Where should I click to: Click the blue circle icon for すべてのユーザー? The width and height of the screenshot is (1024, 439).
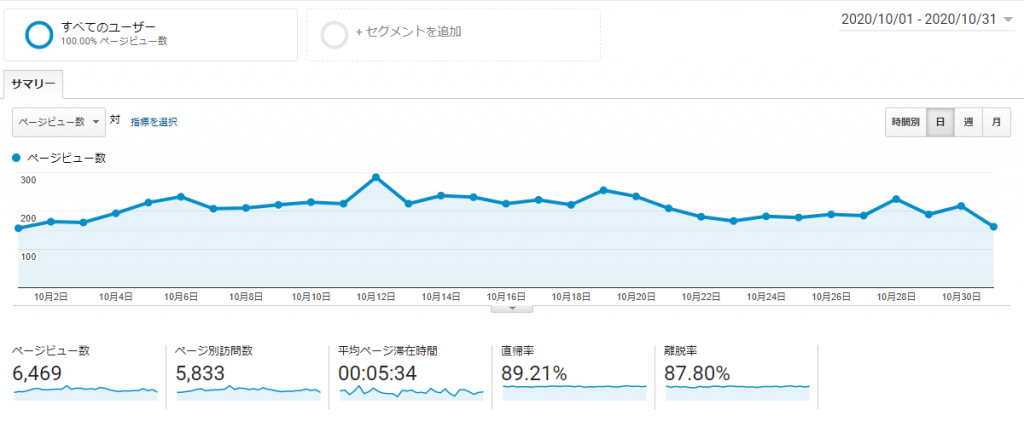coord(39,34)
